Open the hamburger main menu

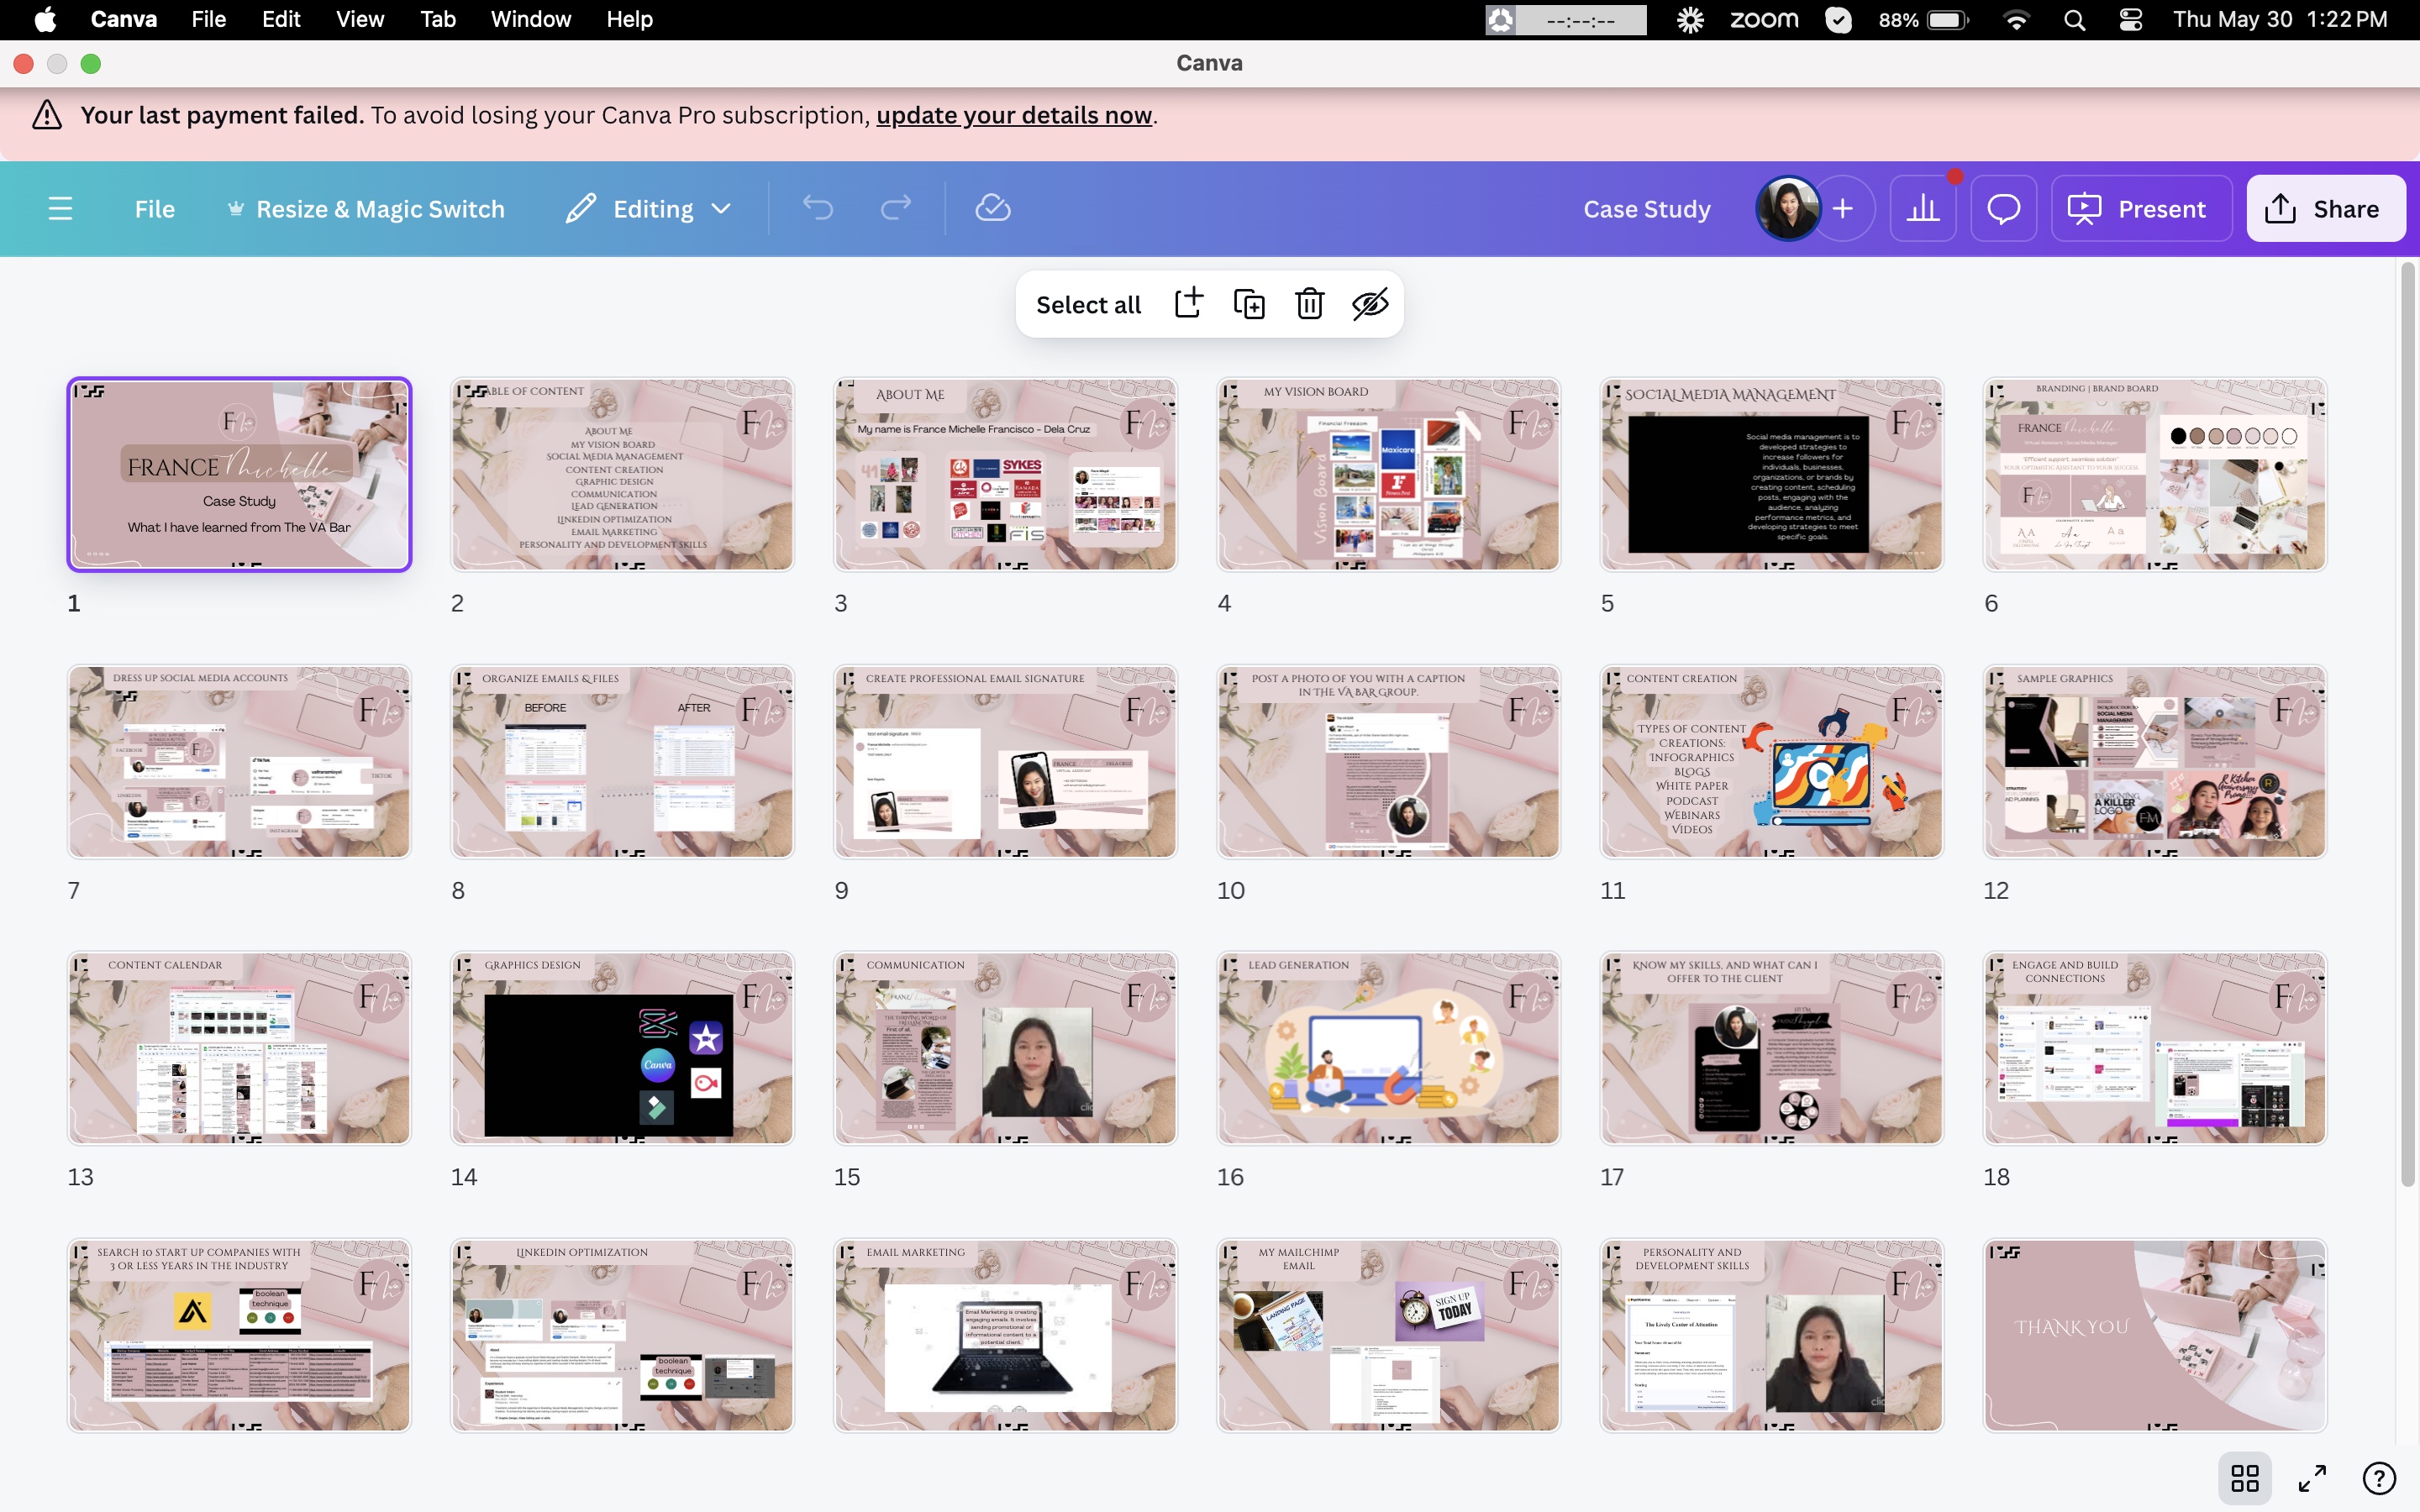(60, 208)
